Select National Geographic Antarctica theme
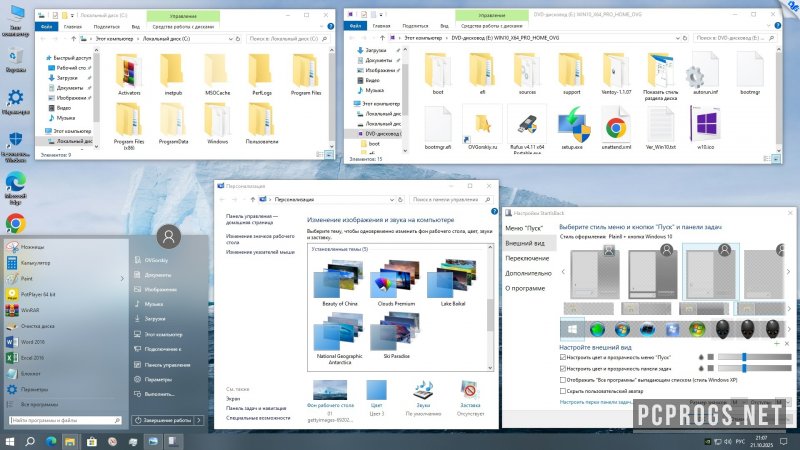 (339, 338)
